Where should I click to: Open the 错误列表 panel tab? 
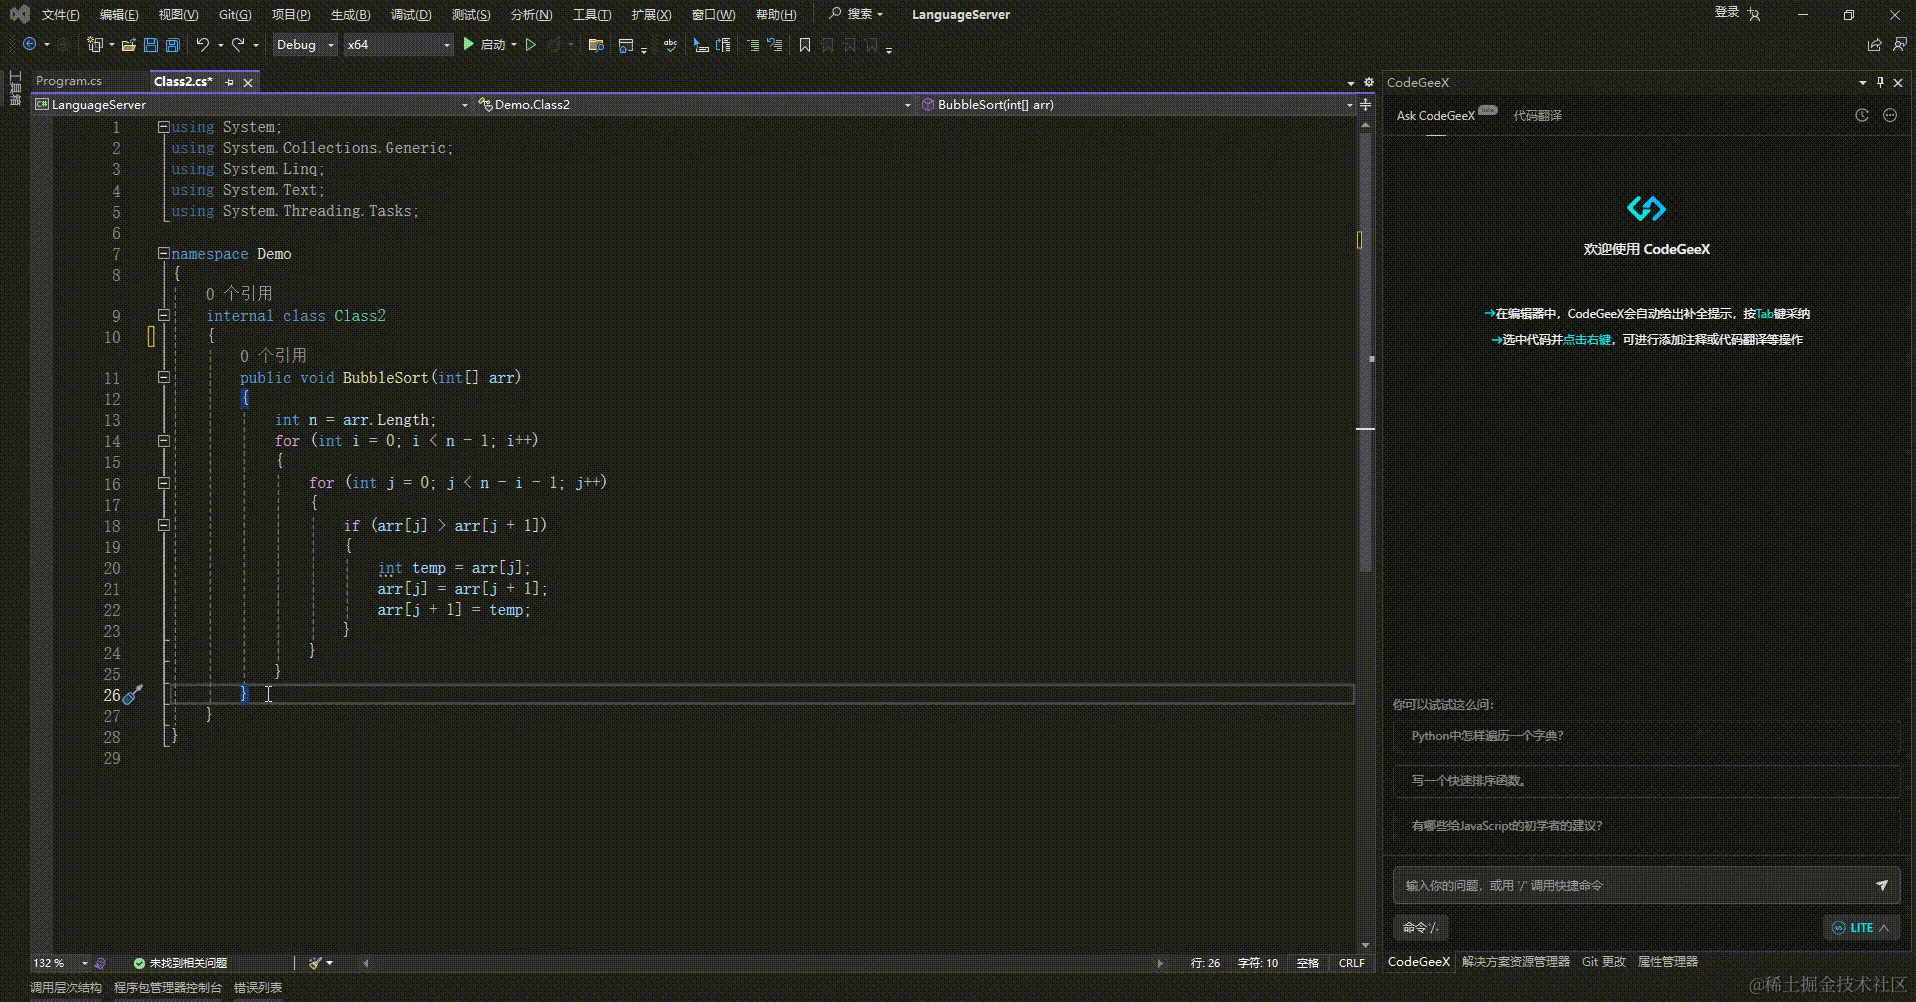[x=258, y=987]
